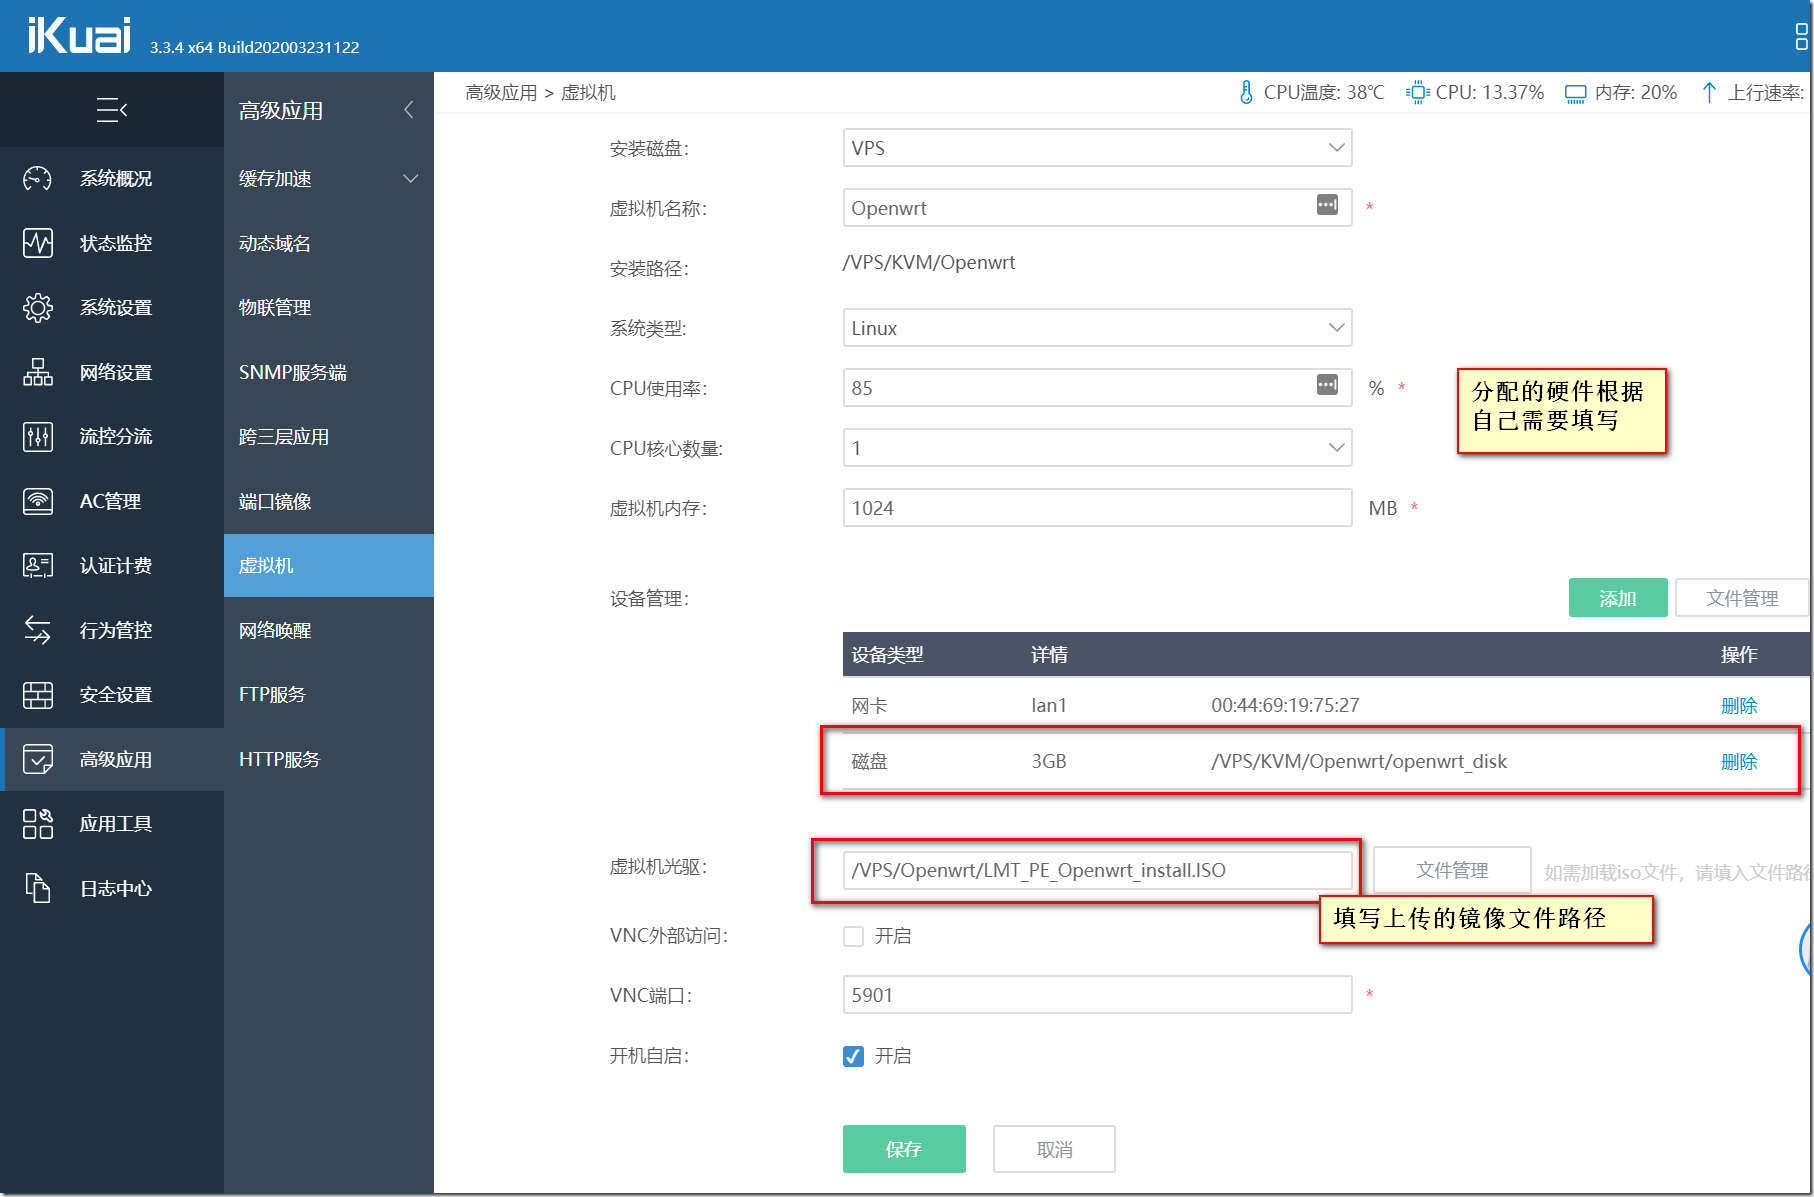Open 系统概况 dashboard icon in sidebar

(38, 179)
